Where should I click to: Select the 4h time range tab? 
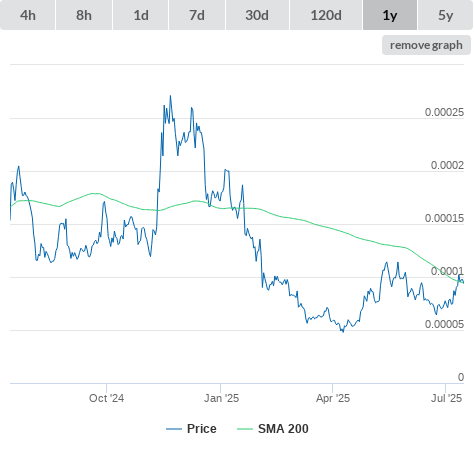pos(28,15)
